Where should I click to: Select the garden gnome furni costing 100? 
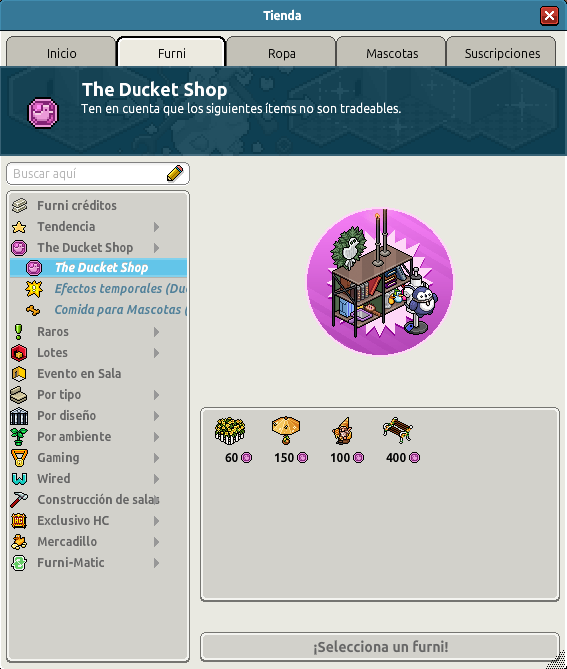[342, 431]
